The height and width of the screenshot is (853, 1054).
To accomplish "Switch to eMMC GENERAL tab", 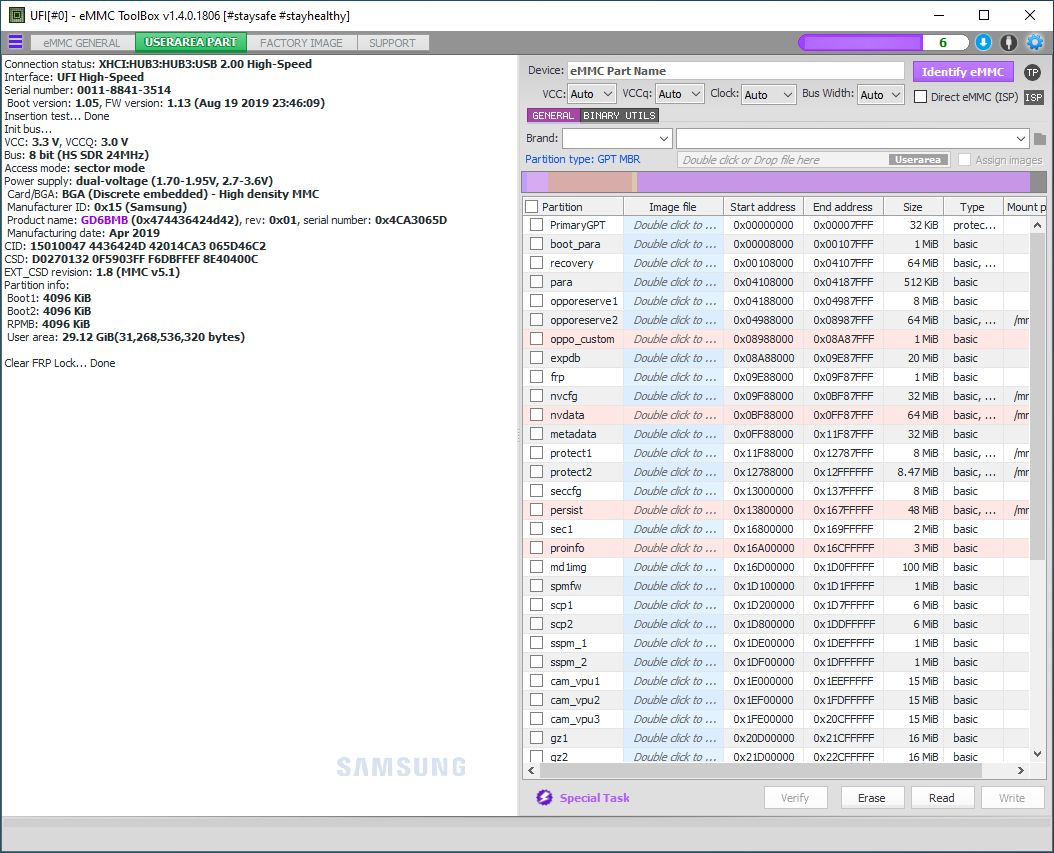I will (x=82, y=42).
